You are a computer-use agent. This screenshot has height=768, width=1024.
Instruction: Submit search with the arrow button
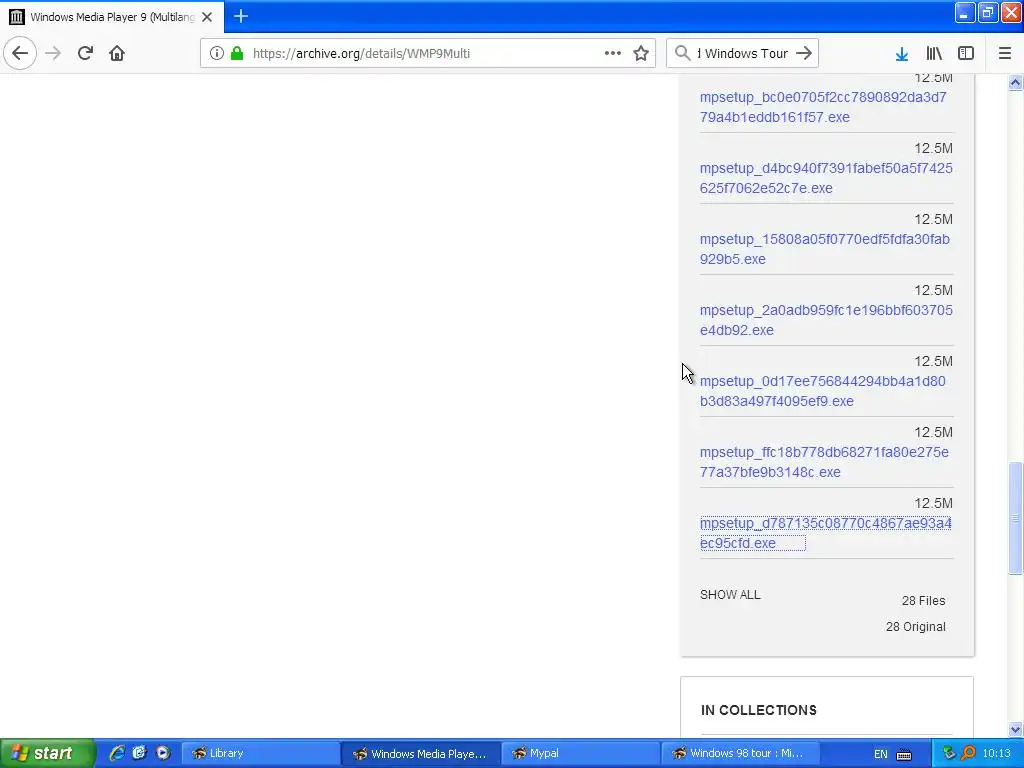805,53
